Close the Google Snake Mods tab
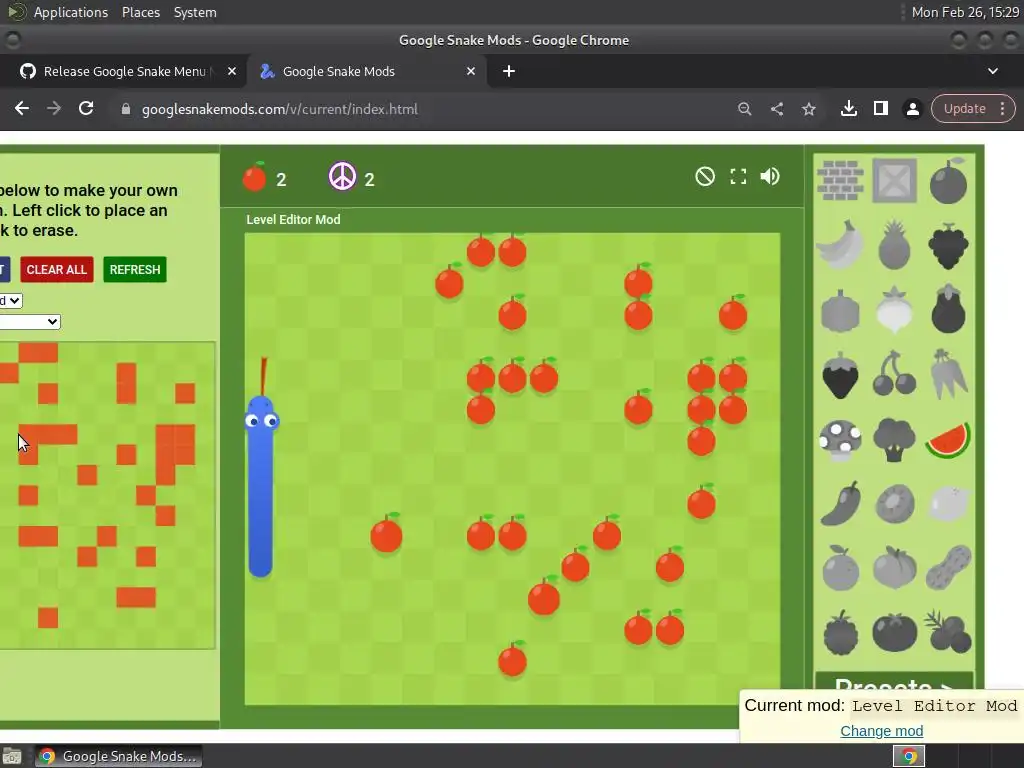Screen dimensions: 1024x768 [x=471, y=71]
